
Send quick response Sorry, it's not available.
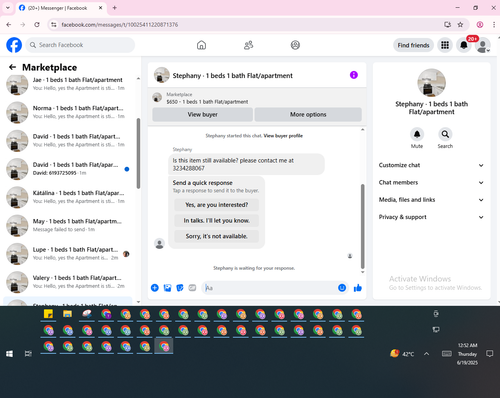(217, 236)
